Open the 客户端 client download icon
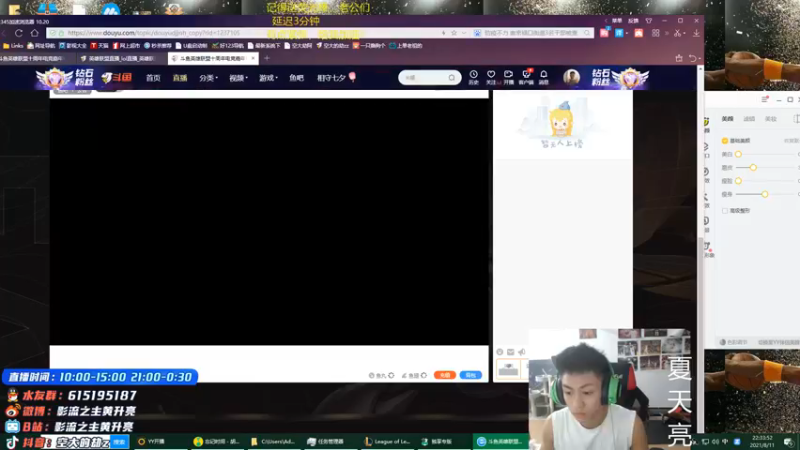This screenshot has height=450, width=800. pyautogui.click(x=526, y=77)
